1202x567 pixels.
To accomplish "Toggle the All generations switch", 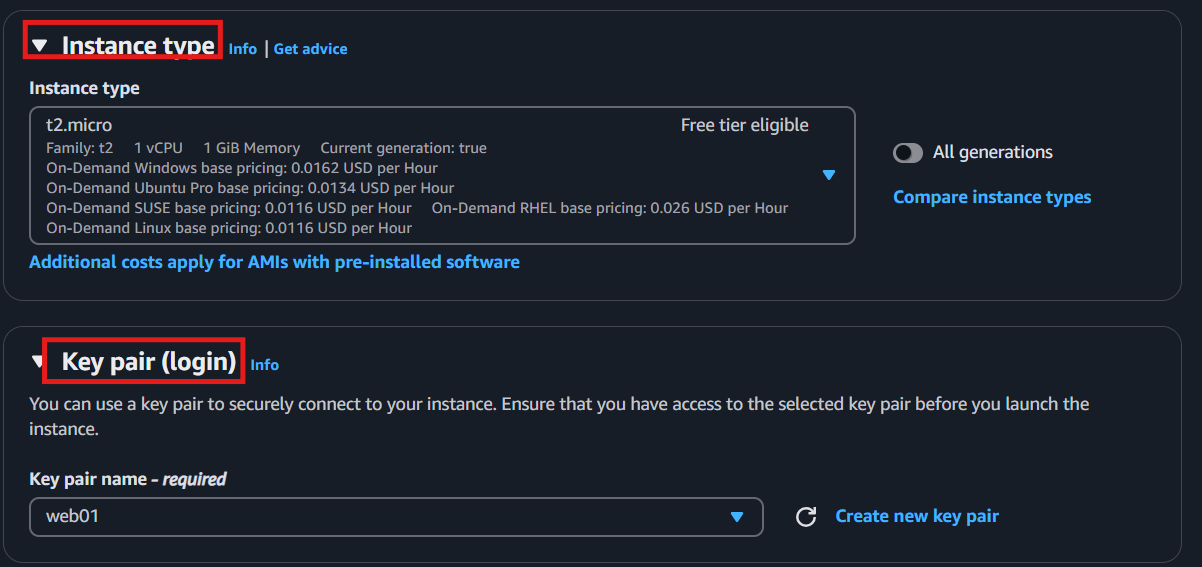I will pyautogui.click(x=908, y=152).
